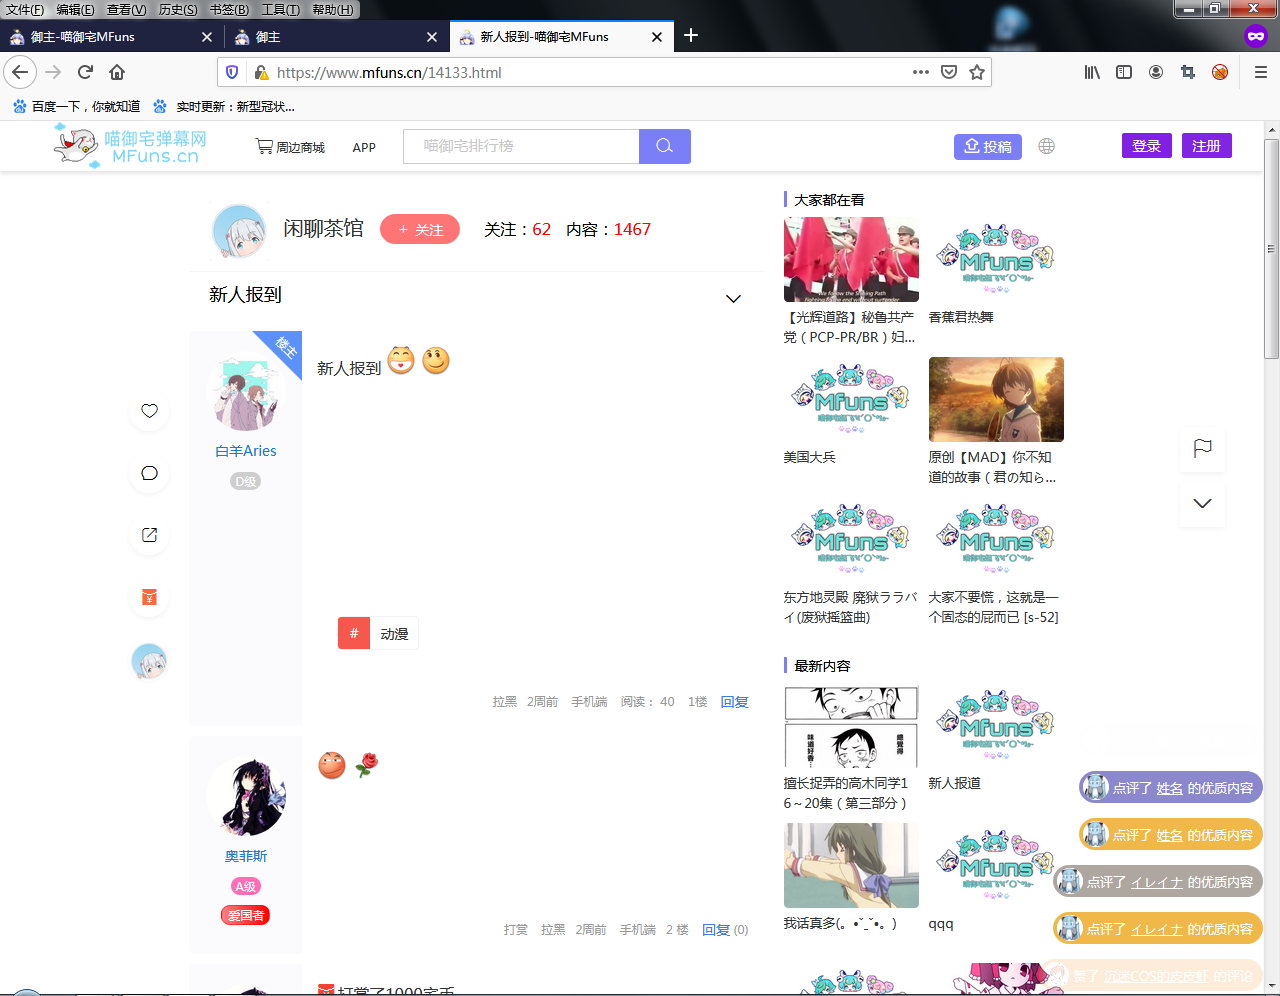This screenshot has height=996, width=1280.
Task: Click the vertical page scrollbar thumb
Action: point(1271,248)
